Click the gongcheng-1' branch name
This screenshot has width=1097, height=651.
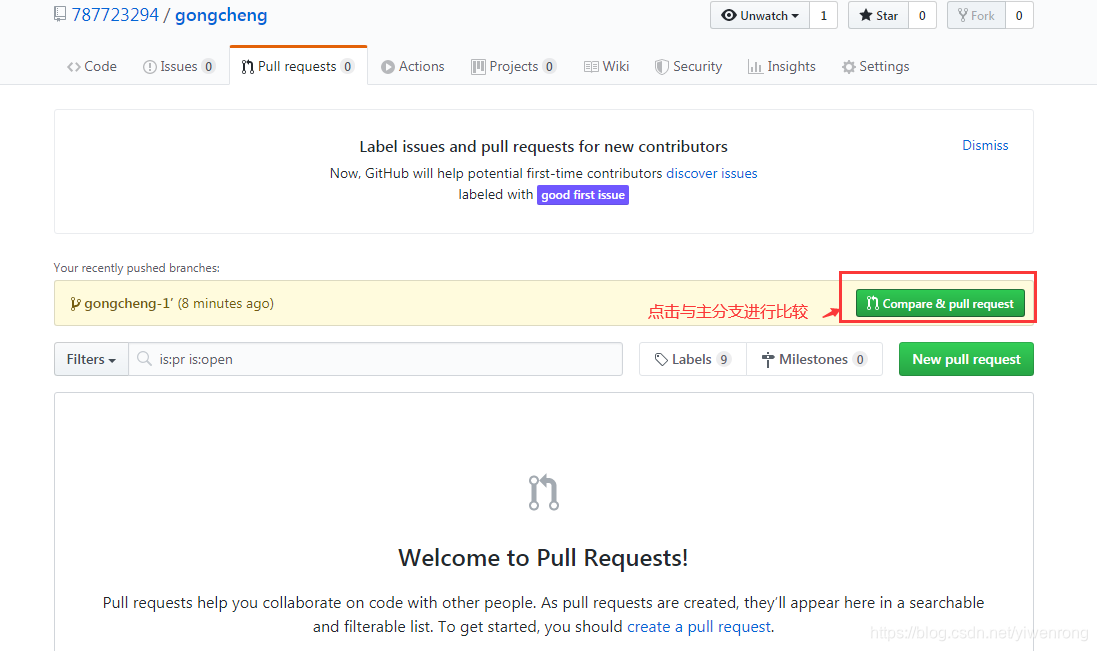coord(129,303)
